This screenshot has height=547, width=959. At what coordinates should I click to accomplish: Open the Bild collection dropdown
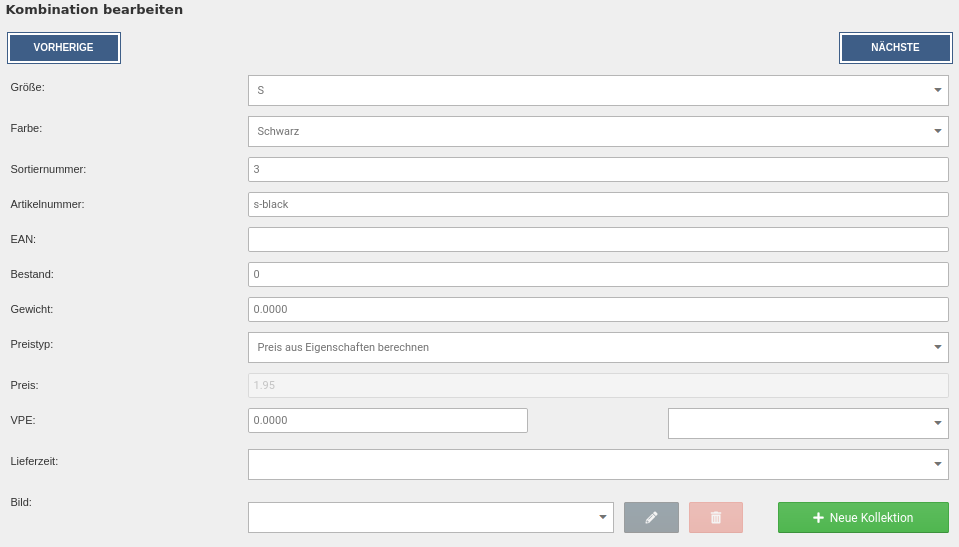point(430,517)
